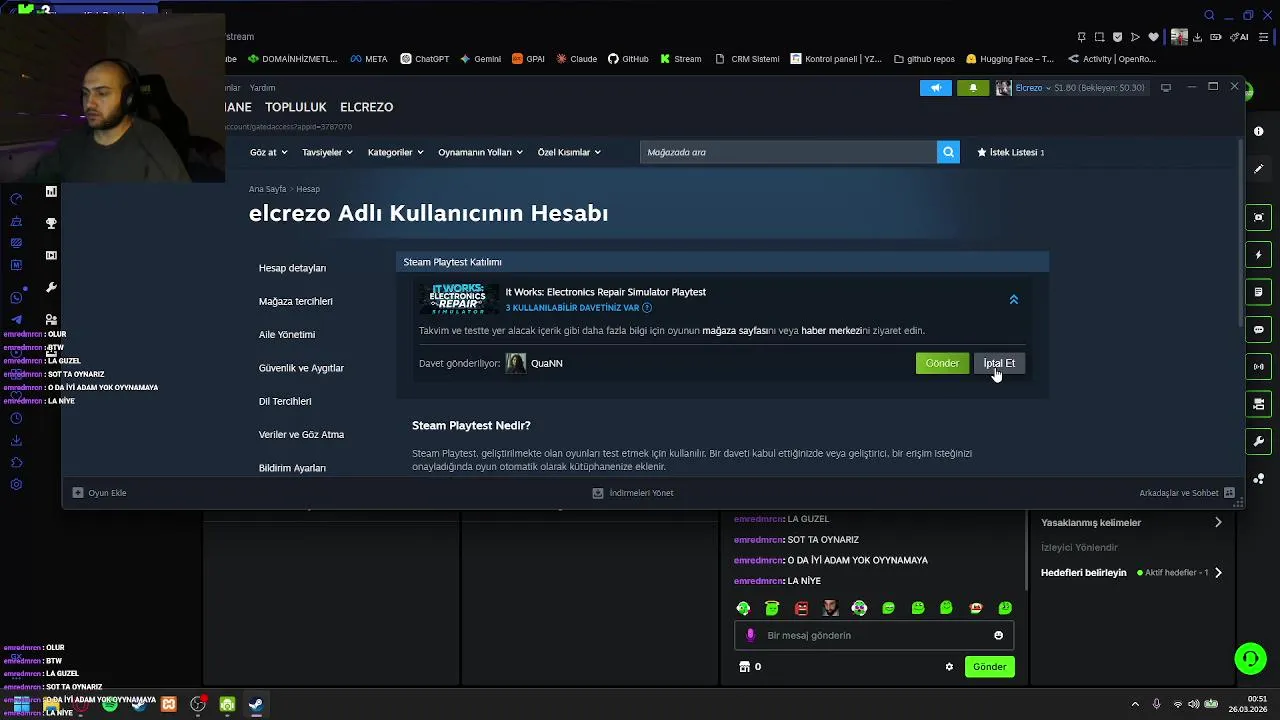Click right sidebar chat bubble icon
Viewport: 1280px width, 720px height.
coord(1258,329)
